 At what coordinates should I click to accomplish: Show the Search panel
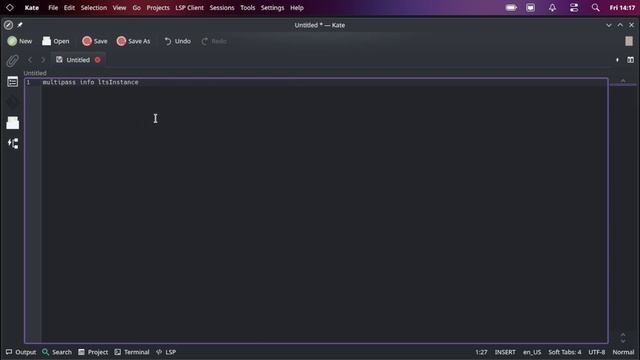(57, 352)
